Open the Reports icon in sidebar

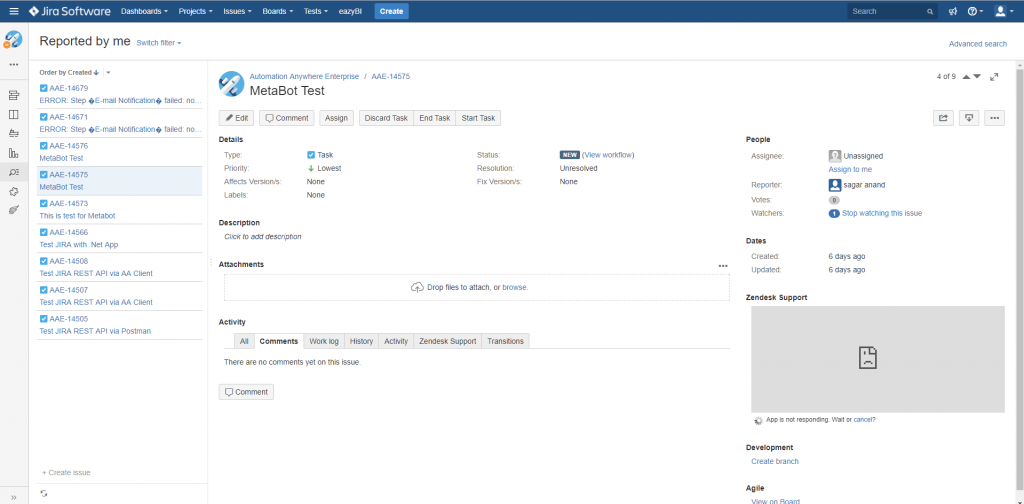tap(13, 153)
